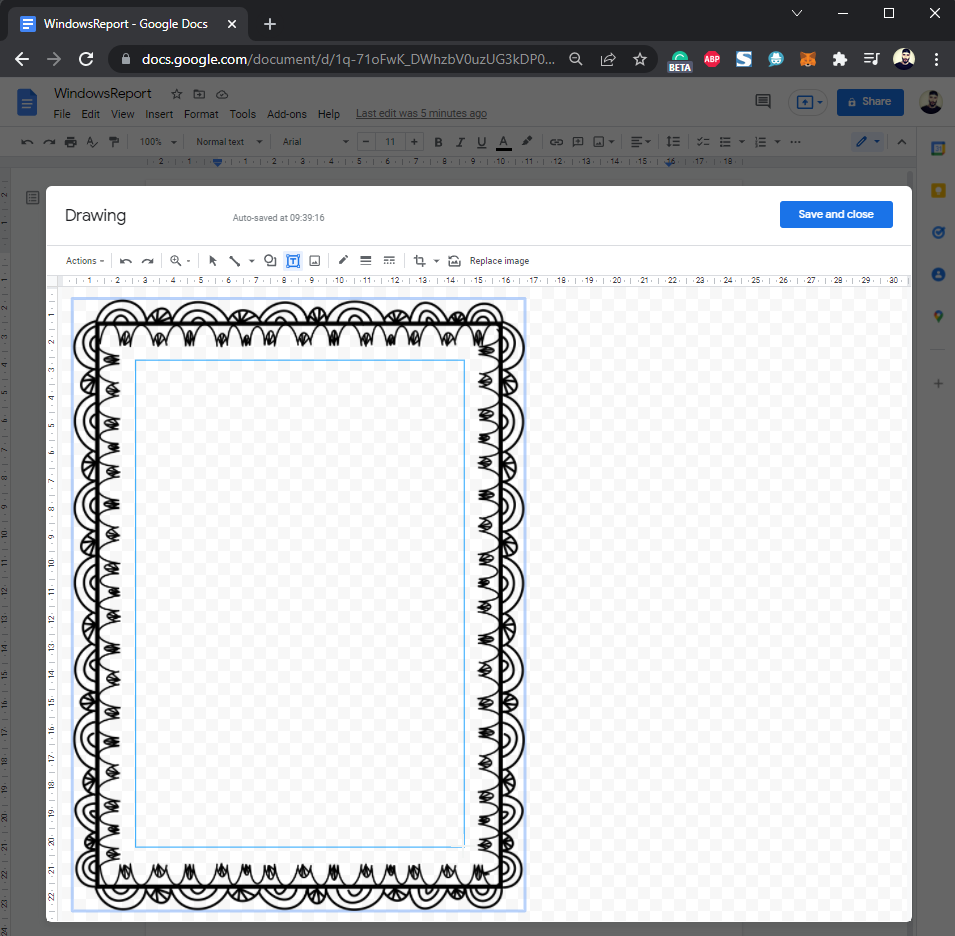This screenshot has height=936, width=955.
Task: Choose the Select arrow tool
Action: pyautogui.click(x=213, y=261)
